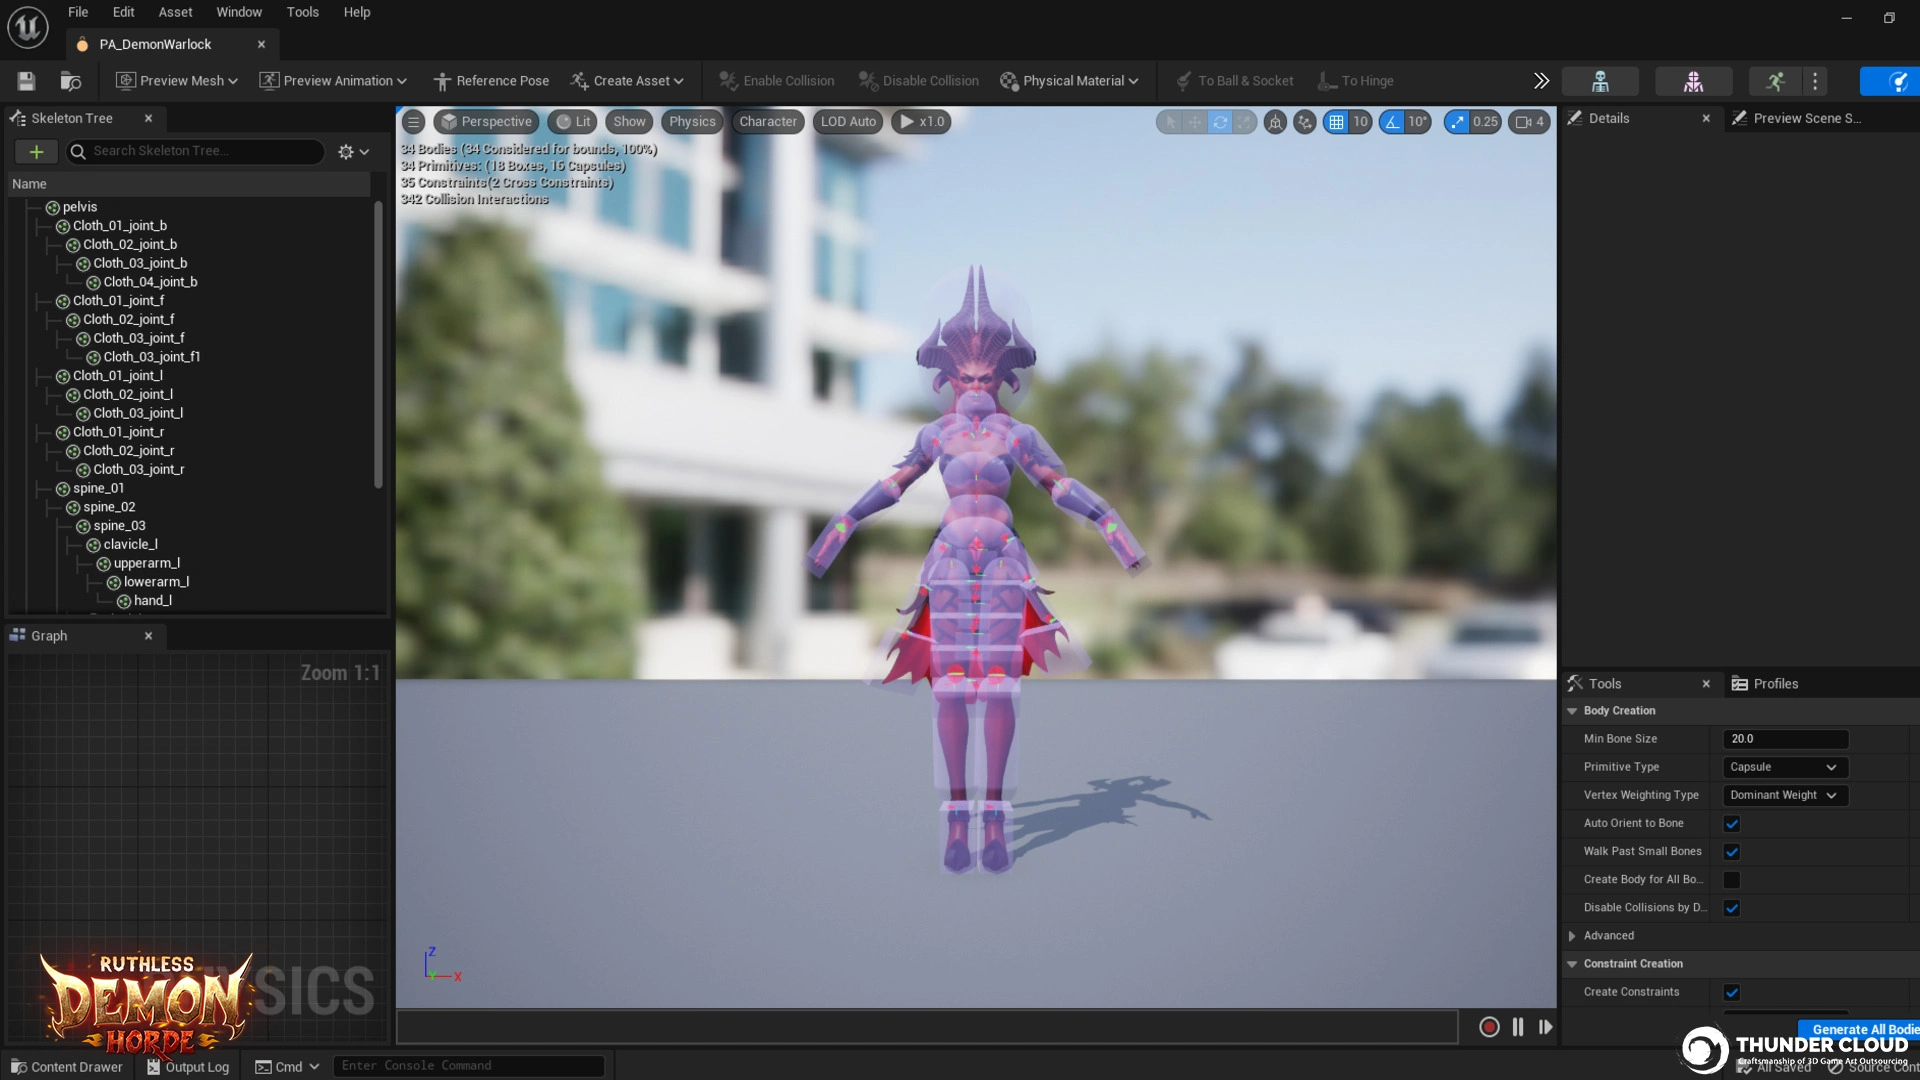1920x1080 pixels.
Task: Switch to Animation editor mode icon
Action: click(x=1775, y=81)
